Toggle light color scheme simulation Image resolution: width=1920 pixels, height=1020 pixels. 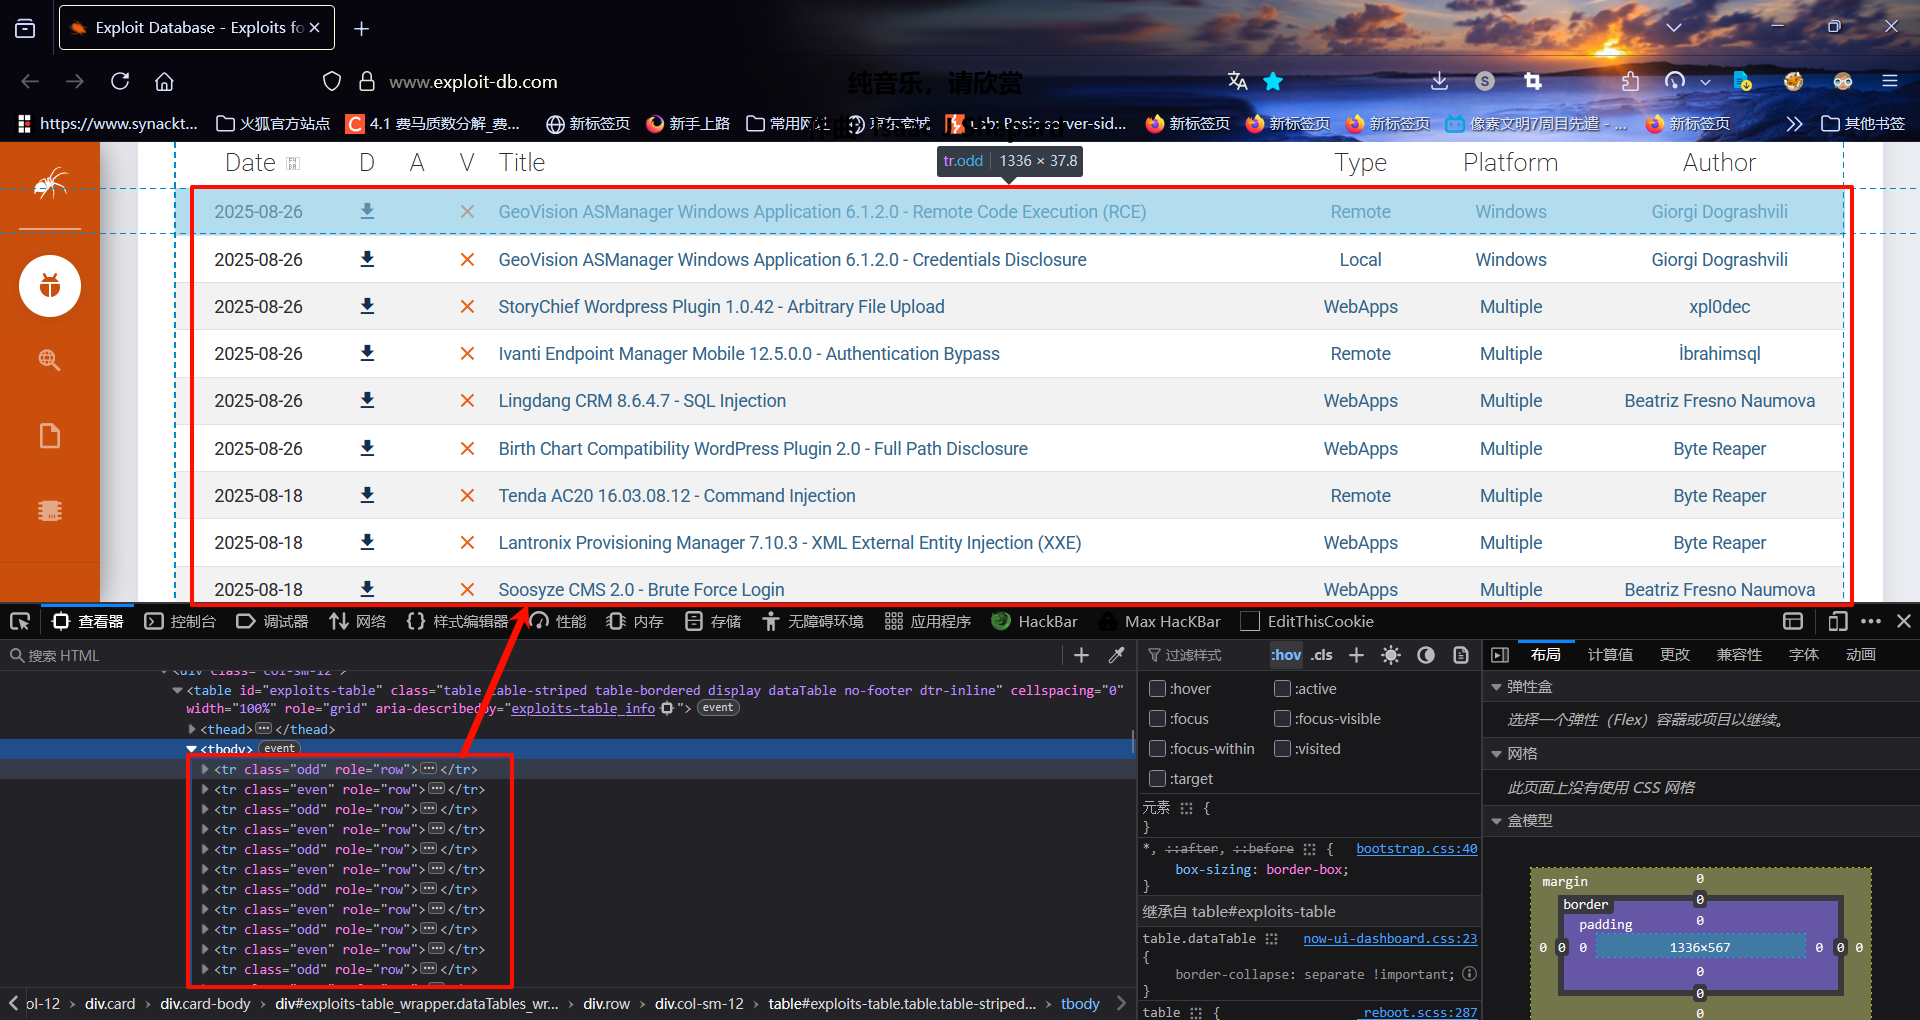point(1391,655)
